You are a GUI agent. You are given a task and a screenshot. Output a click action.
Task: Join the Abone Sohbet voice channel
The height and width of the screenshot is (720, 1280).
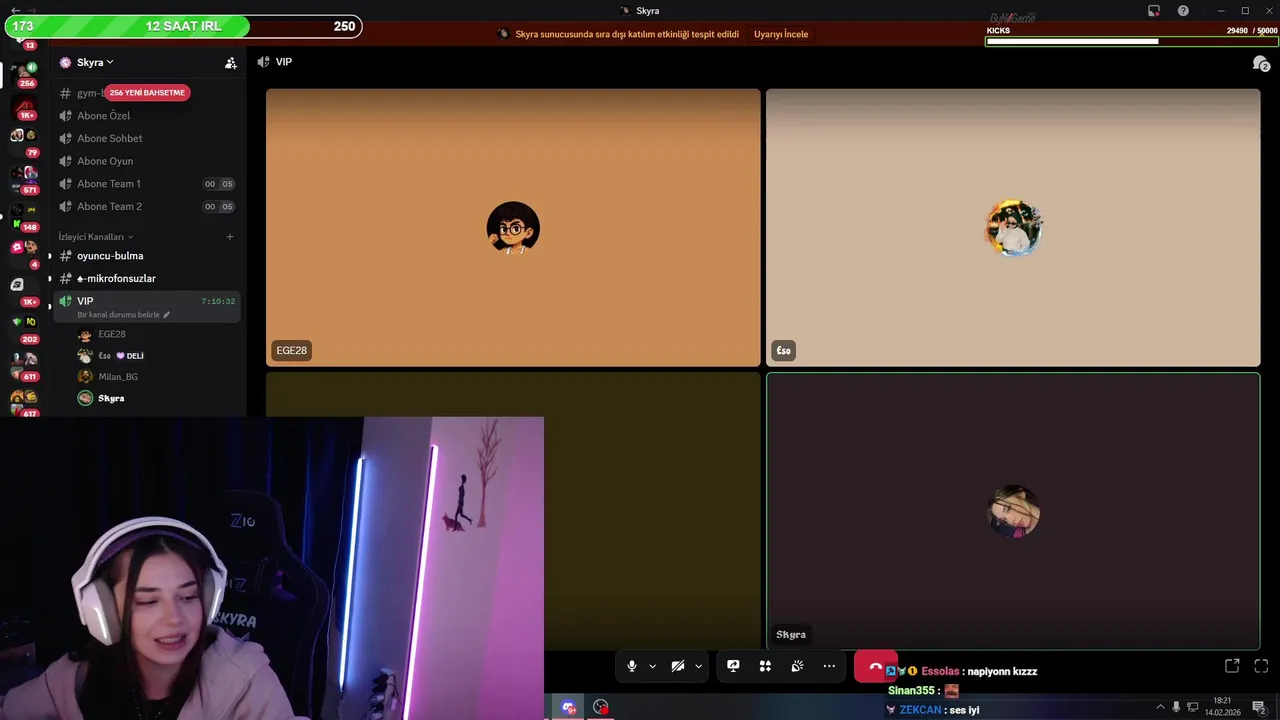pos(148,138)
